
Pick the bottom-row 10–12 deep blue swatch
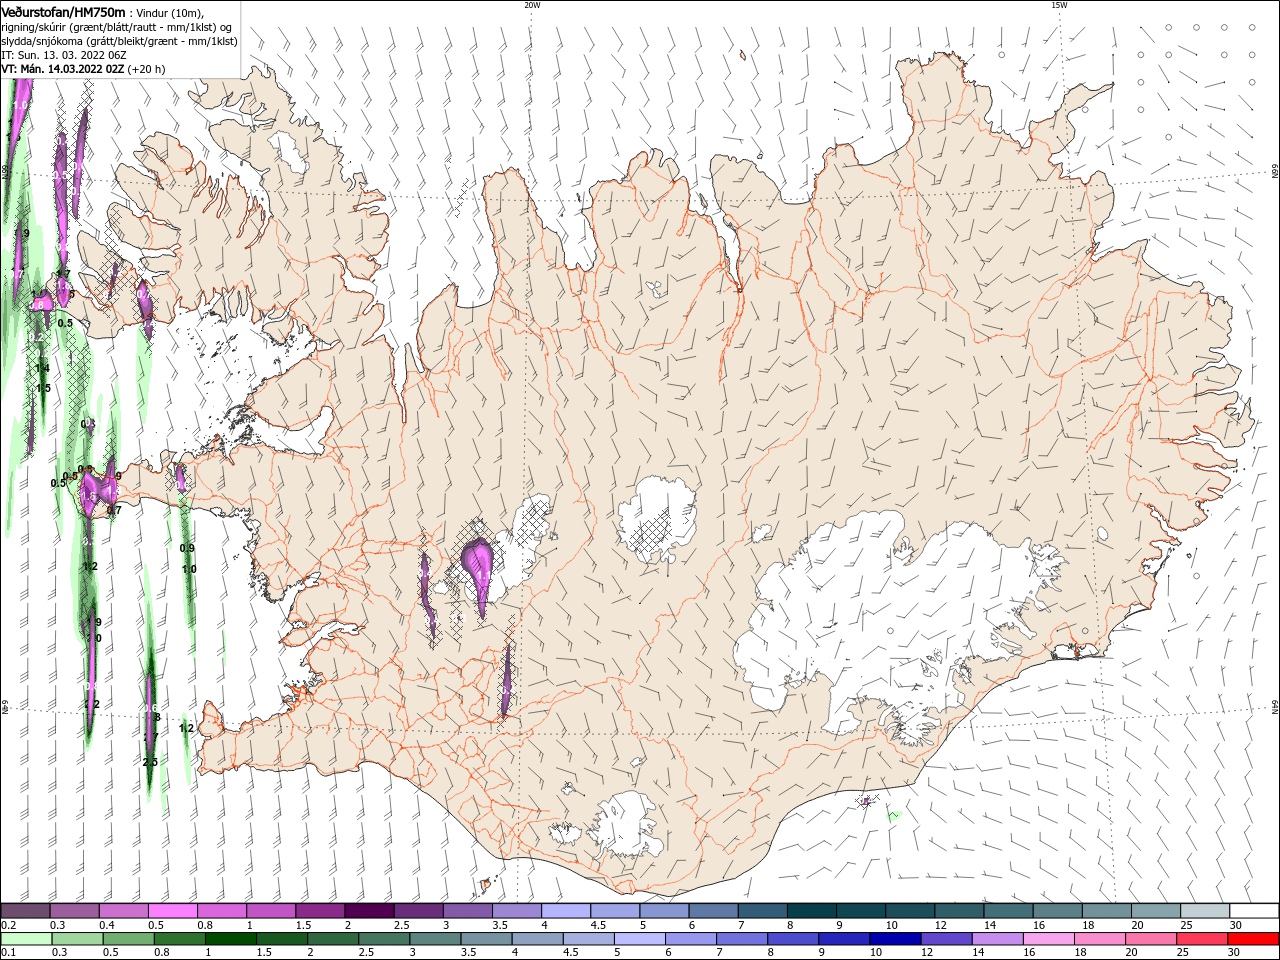point(895,939)
